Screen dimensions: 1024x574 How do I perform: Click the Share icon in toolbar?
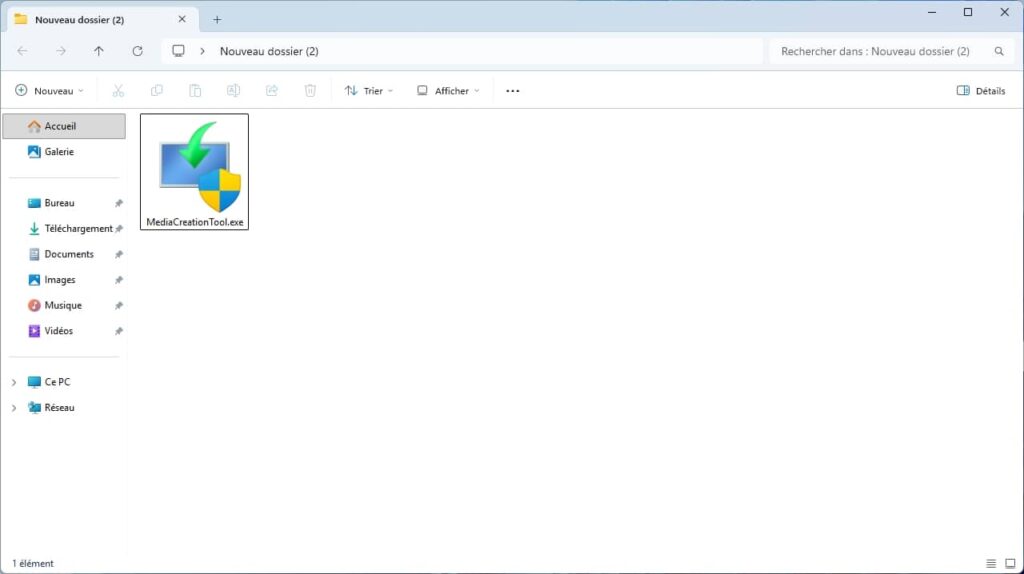click(272, 91)
